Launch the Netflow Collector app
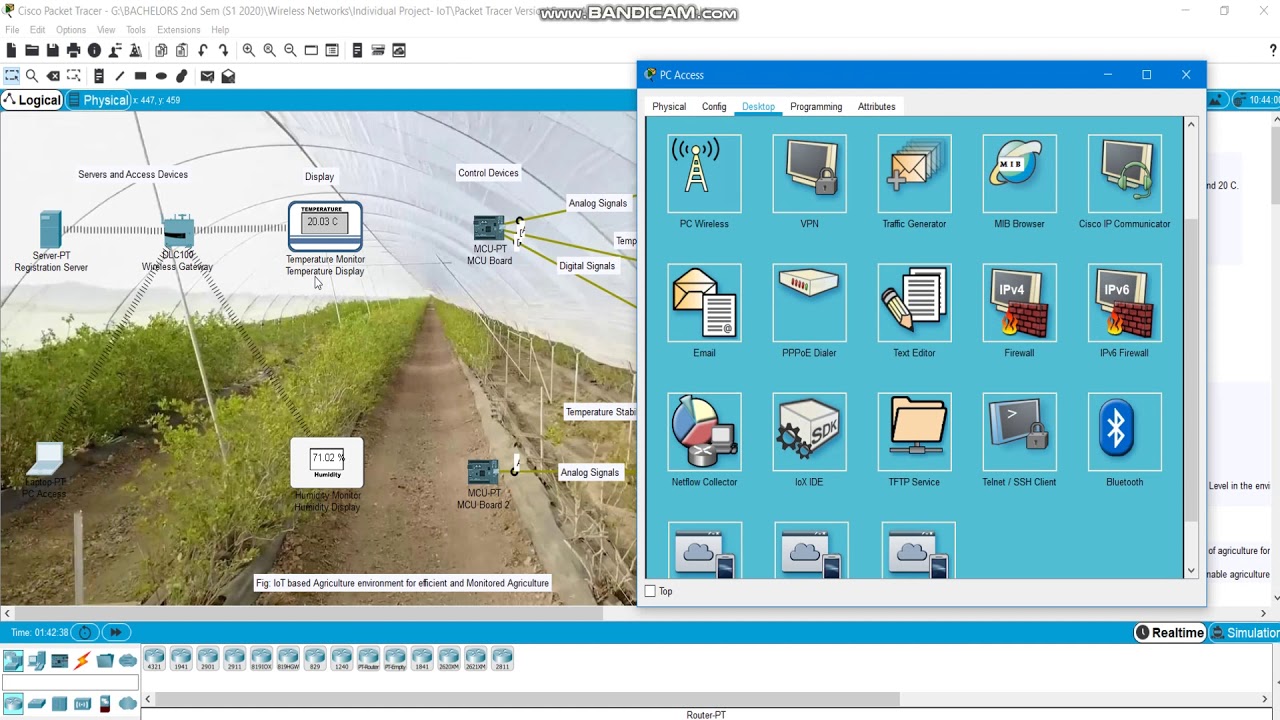 pos(704,431)
